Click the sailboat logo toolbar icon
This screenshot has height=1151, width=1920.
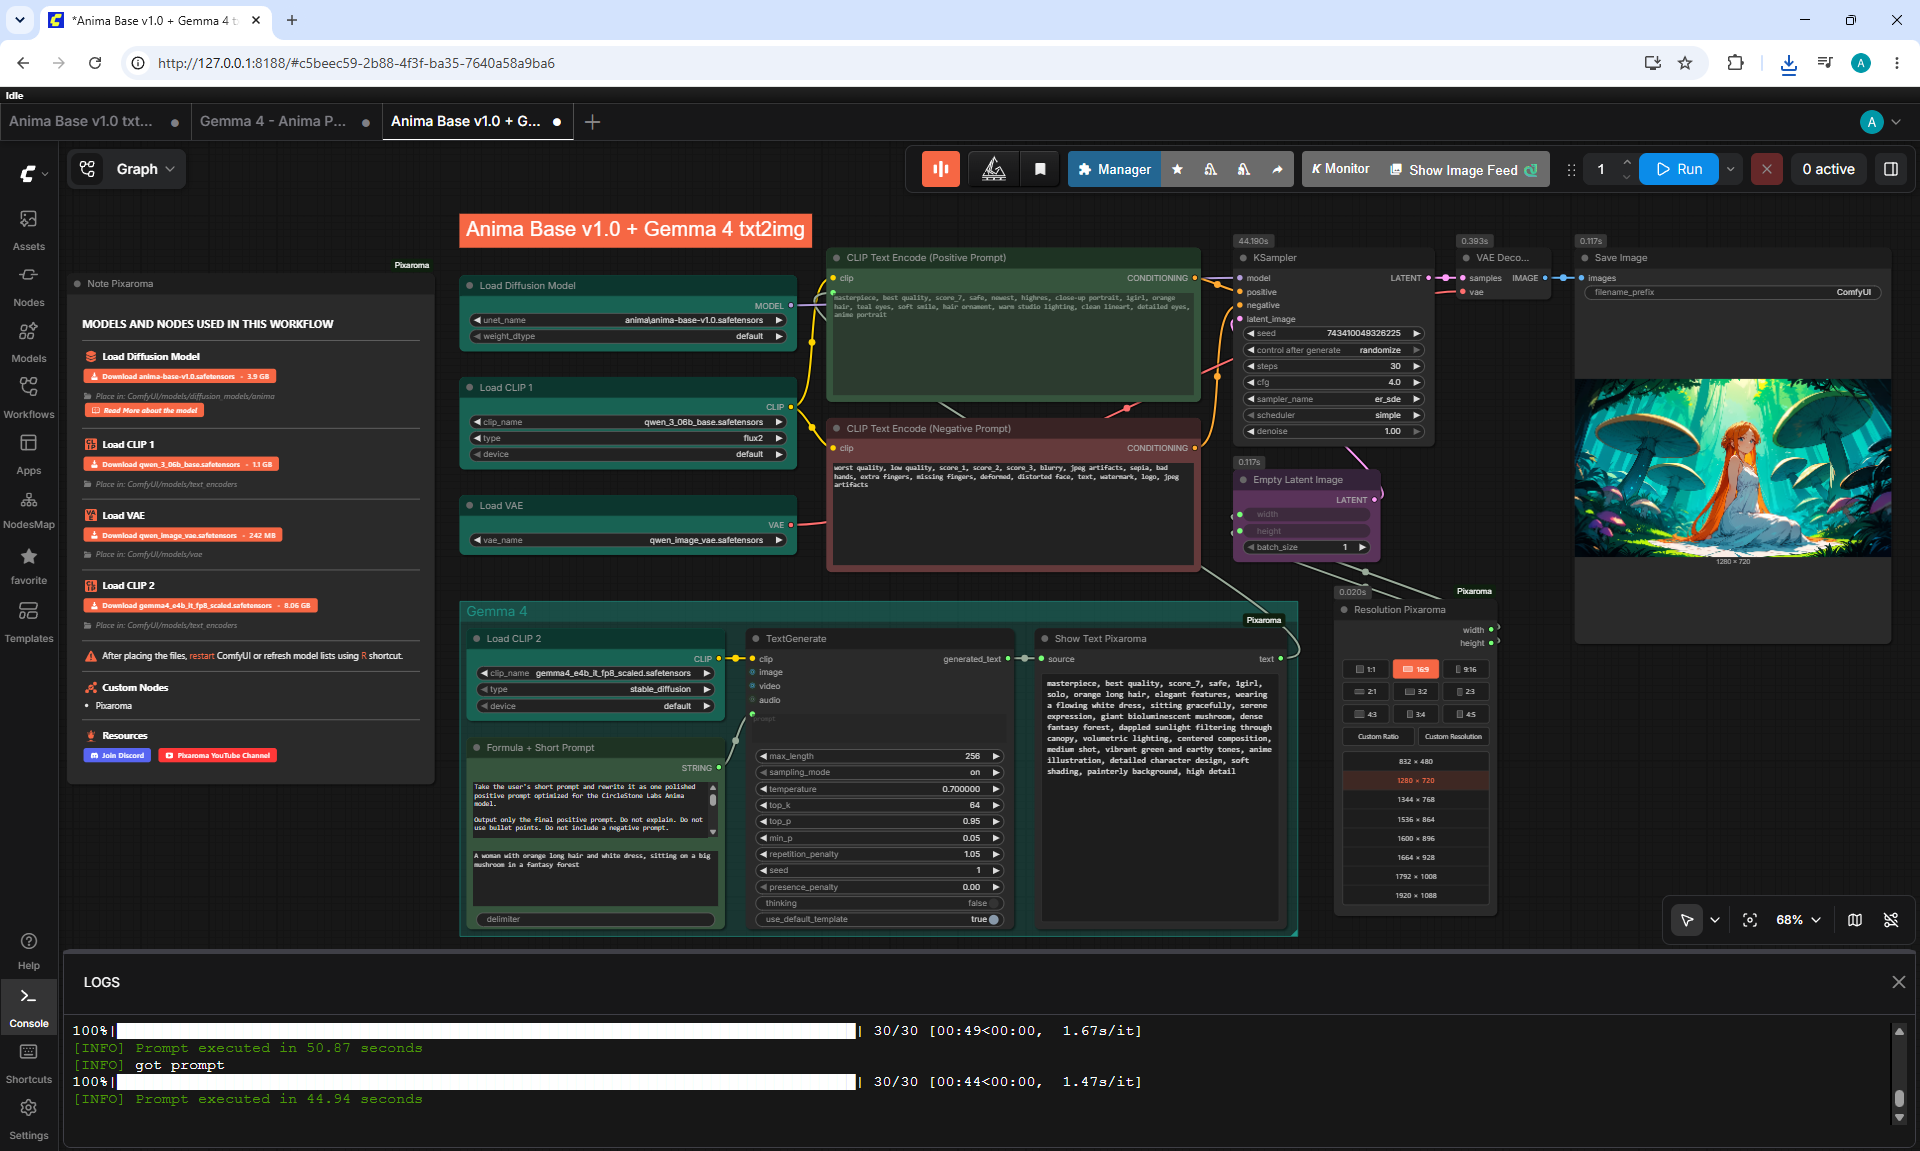(994, 169)
